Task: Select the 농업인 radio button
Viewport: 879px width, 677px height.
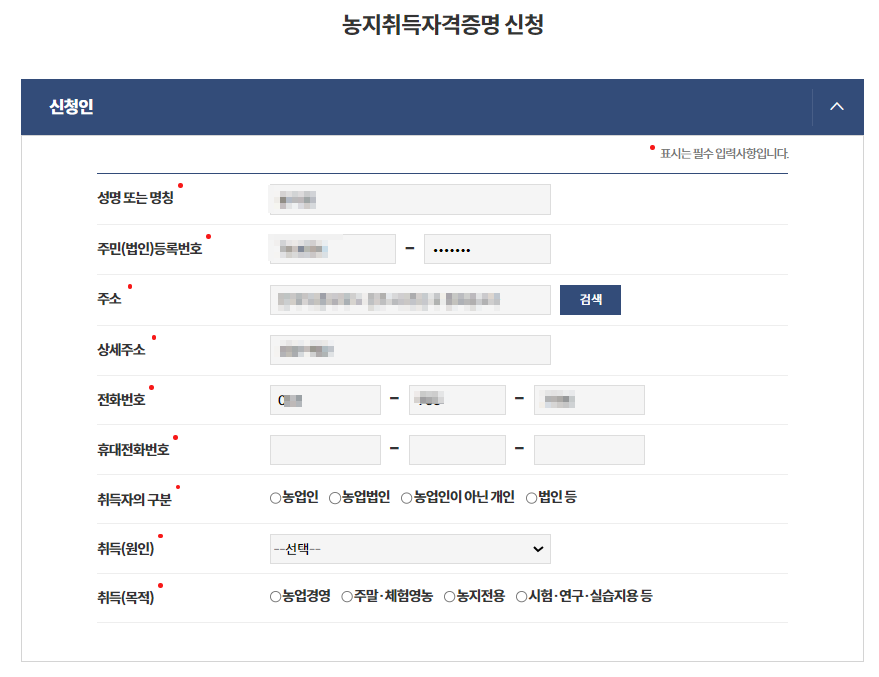Action: click(x=274, y=497)
